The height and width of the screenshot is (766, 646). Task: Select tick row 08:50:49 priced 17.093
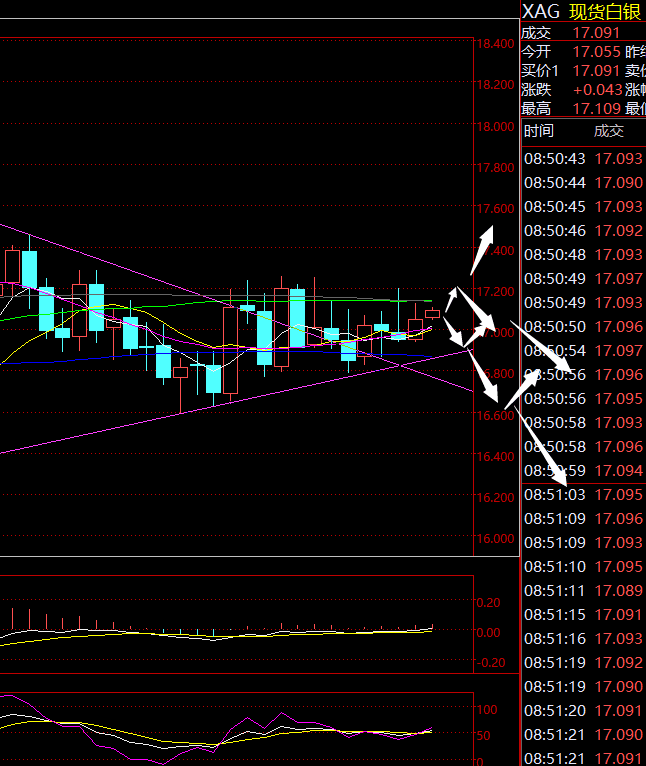[x=583, y=302]
